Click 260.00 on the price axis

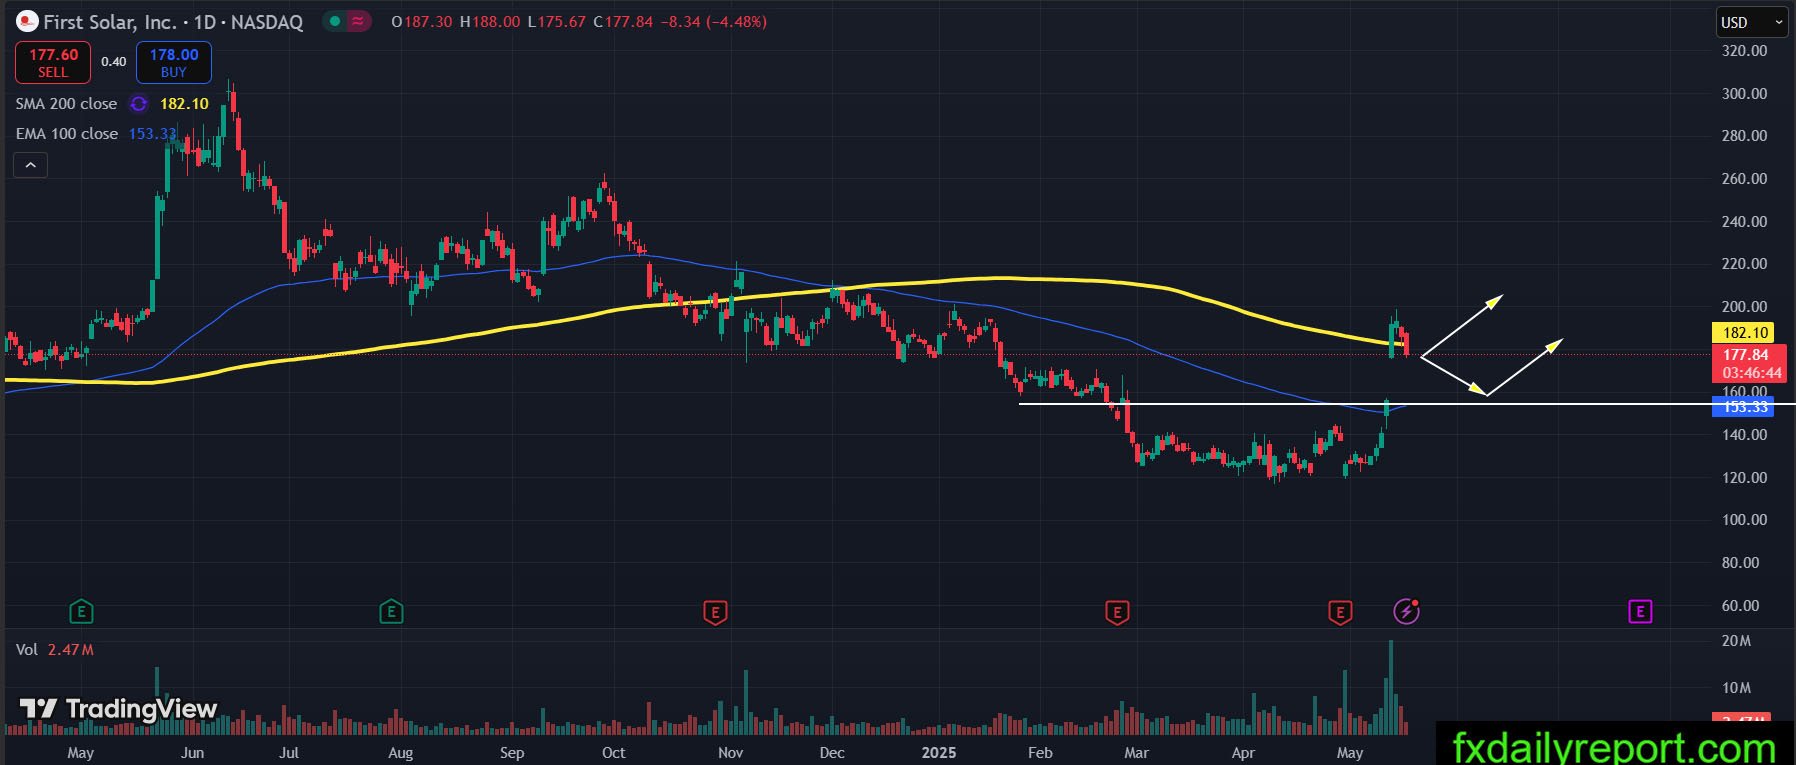(x=1744, y=179)
